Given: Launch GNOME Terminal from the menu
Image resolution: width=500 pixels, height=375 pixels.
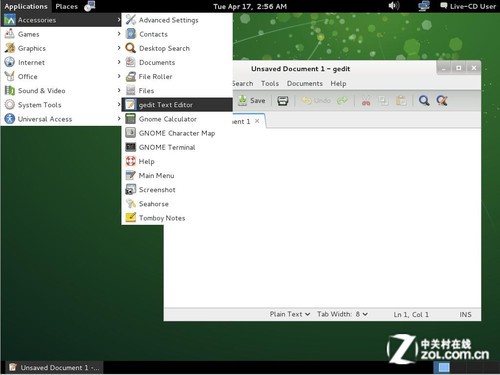Looking at the screenshot, I should point(177,147).
